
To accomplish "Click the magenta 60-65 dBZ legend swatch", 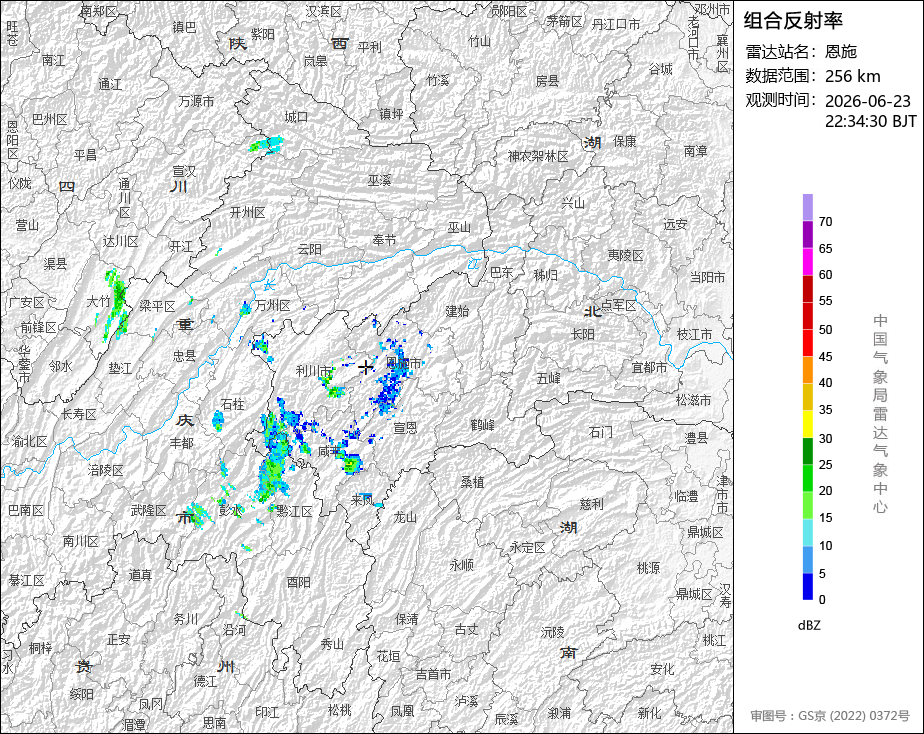I will (x=807, y=262).
